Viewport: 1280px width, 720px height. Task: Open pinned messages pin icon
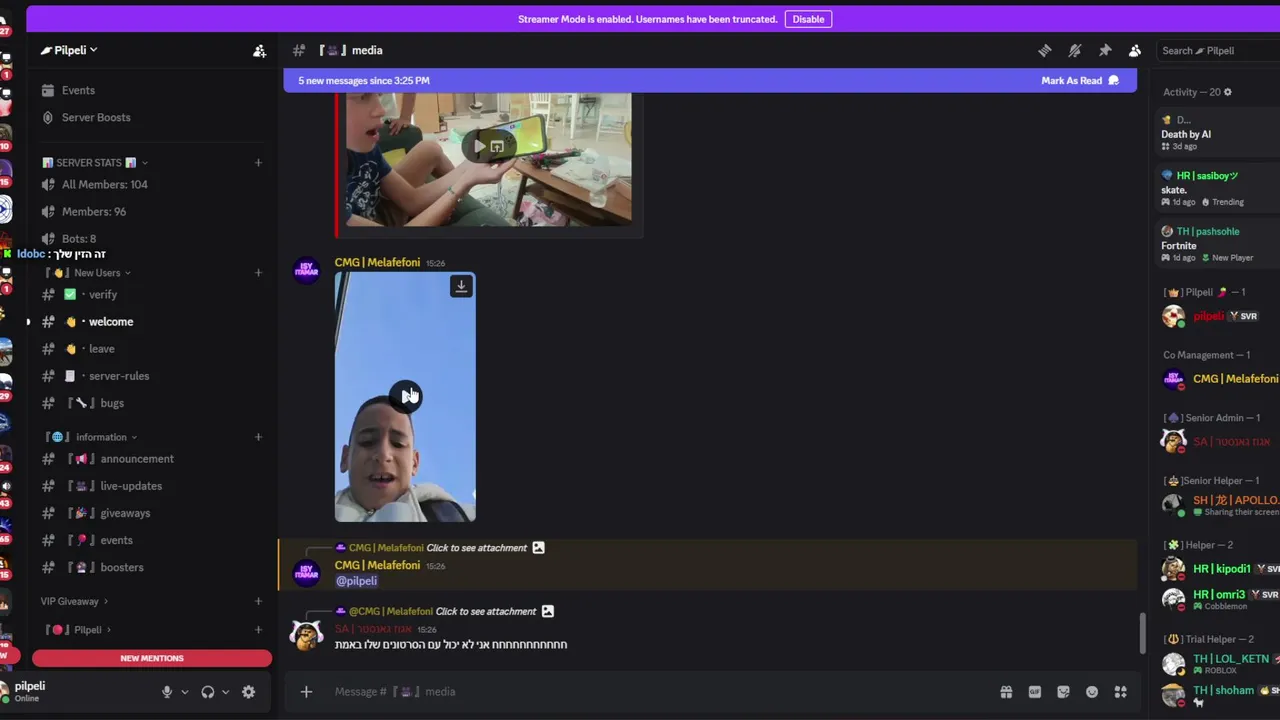1105,50
